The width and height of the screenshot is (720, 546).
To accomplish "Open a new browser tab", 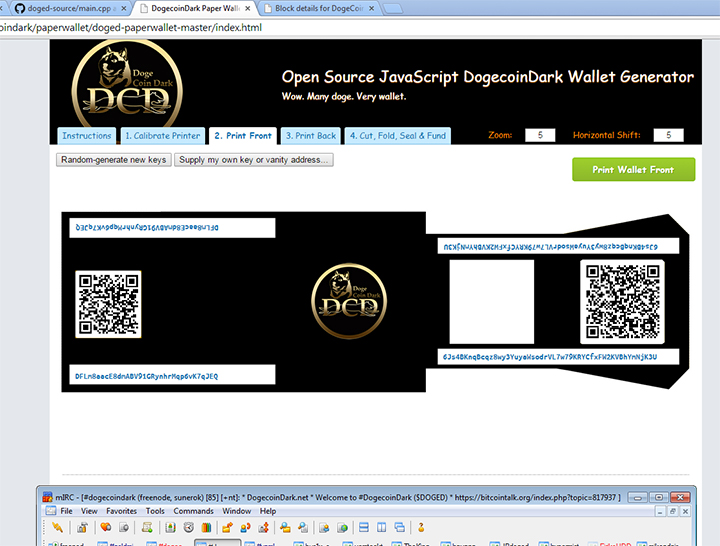I will [393, 9].
